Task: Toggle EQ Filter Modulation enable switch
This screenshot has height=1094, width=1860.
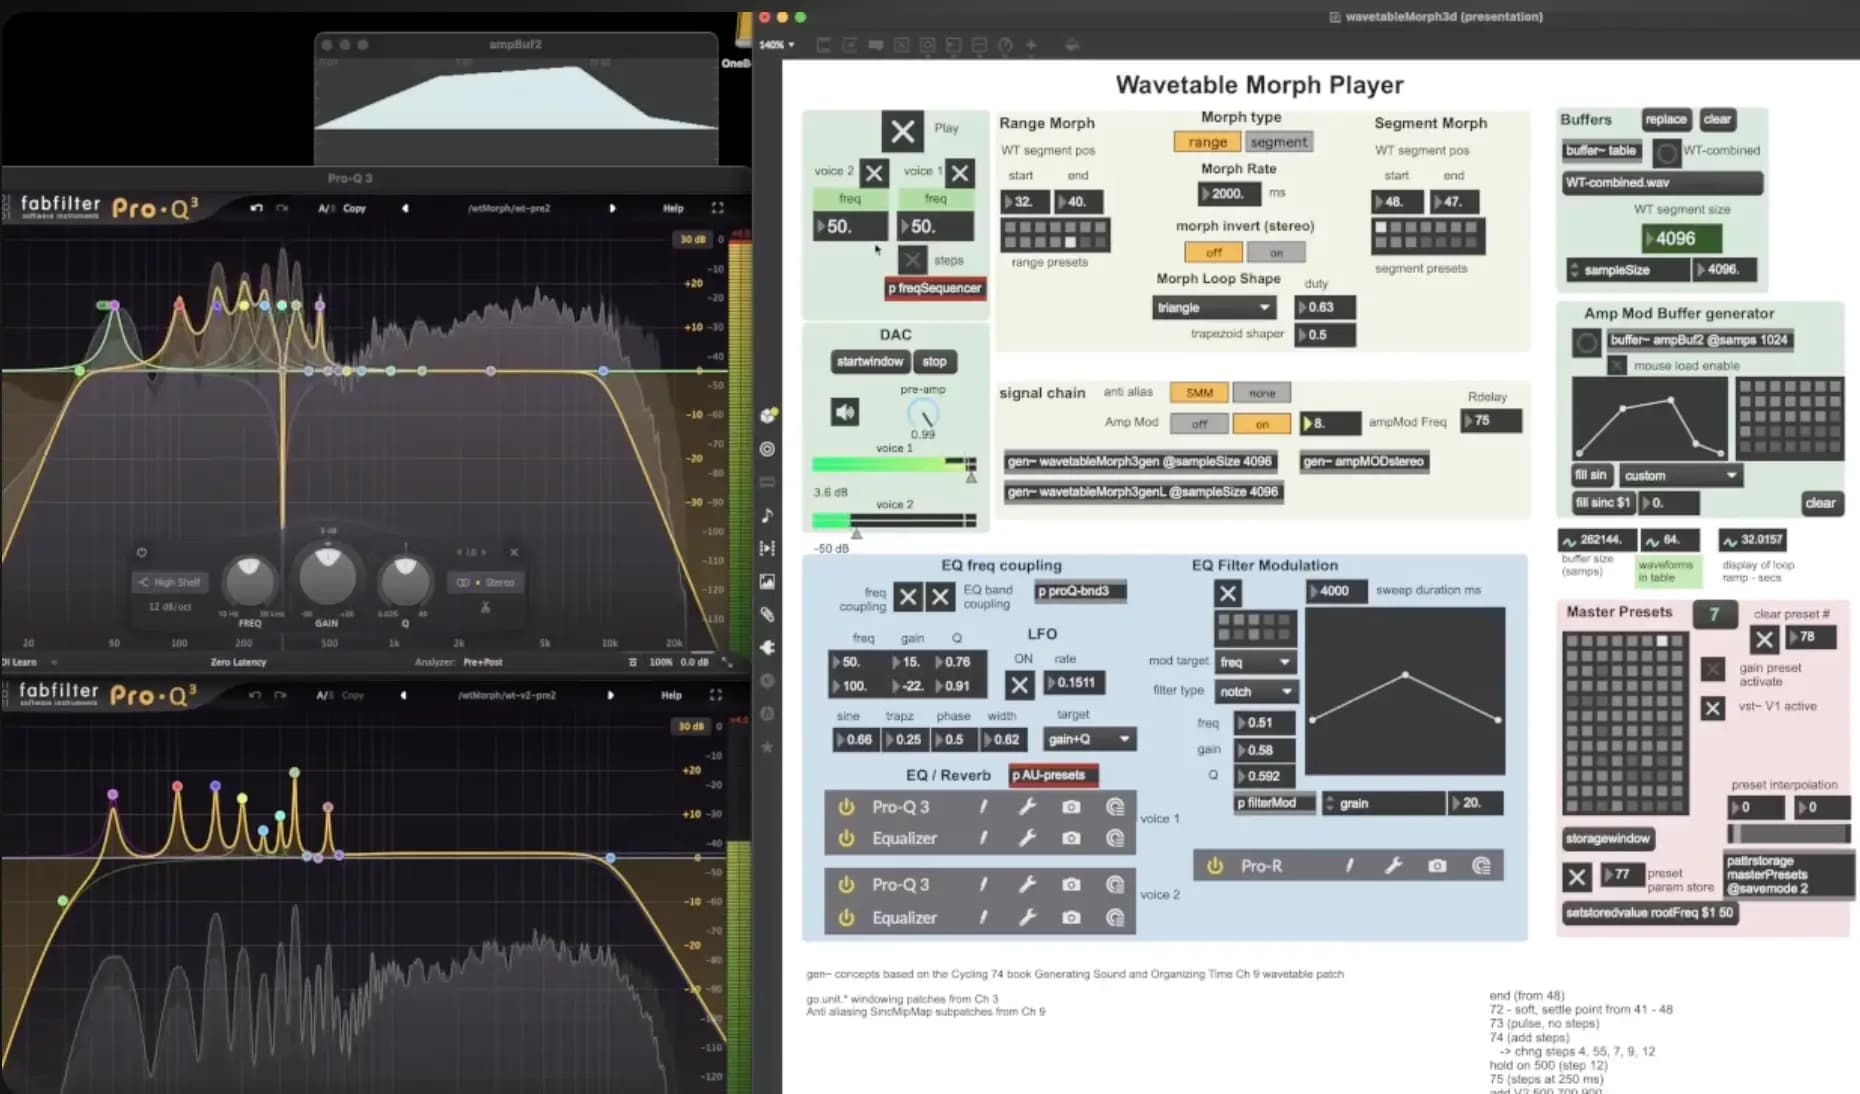Action: tap(1228, 593)
